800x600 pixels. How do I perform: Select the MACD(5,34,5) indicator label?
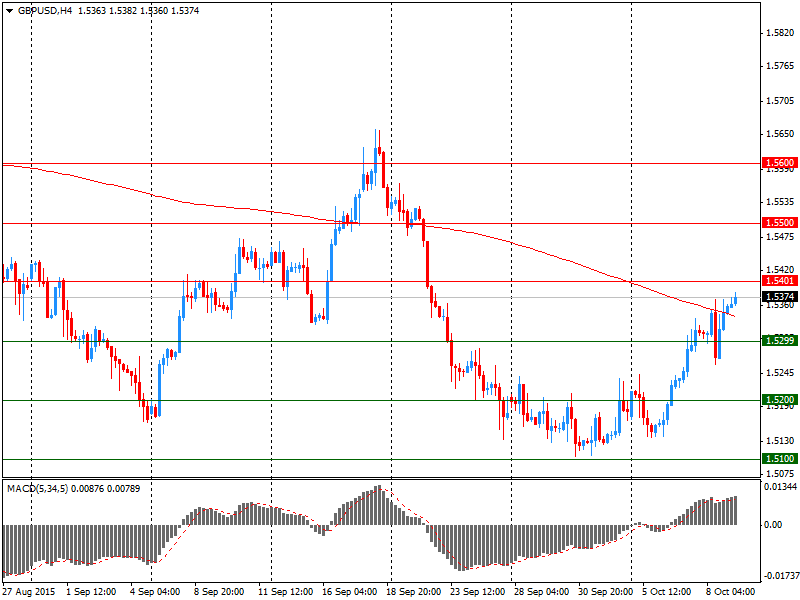(x=37, y=489)
